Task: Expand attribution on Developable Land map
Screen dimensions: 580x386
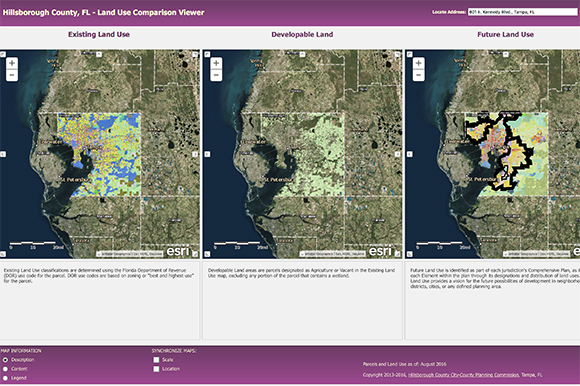Action: 302,254
